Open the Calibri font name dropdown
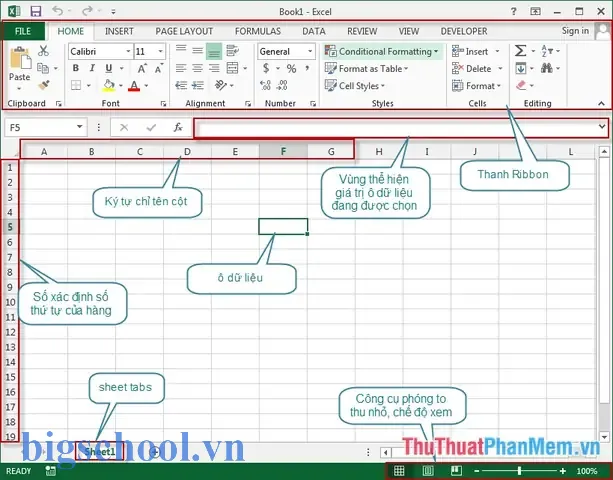Image resolution: width=613 pixels, height=480 pixels. (x=128, y=51)
